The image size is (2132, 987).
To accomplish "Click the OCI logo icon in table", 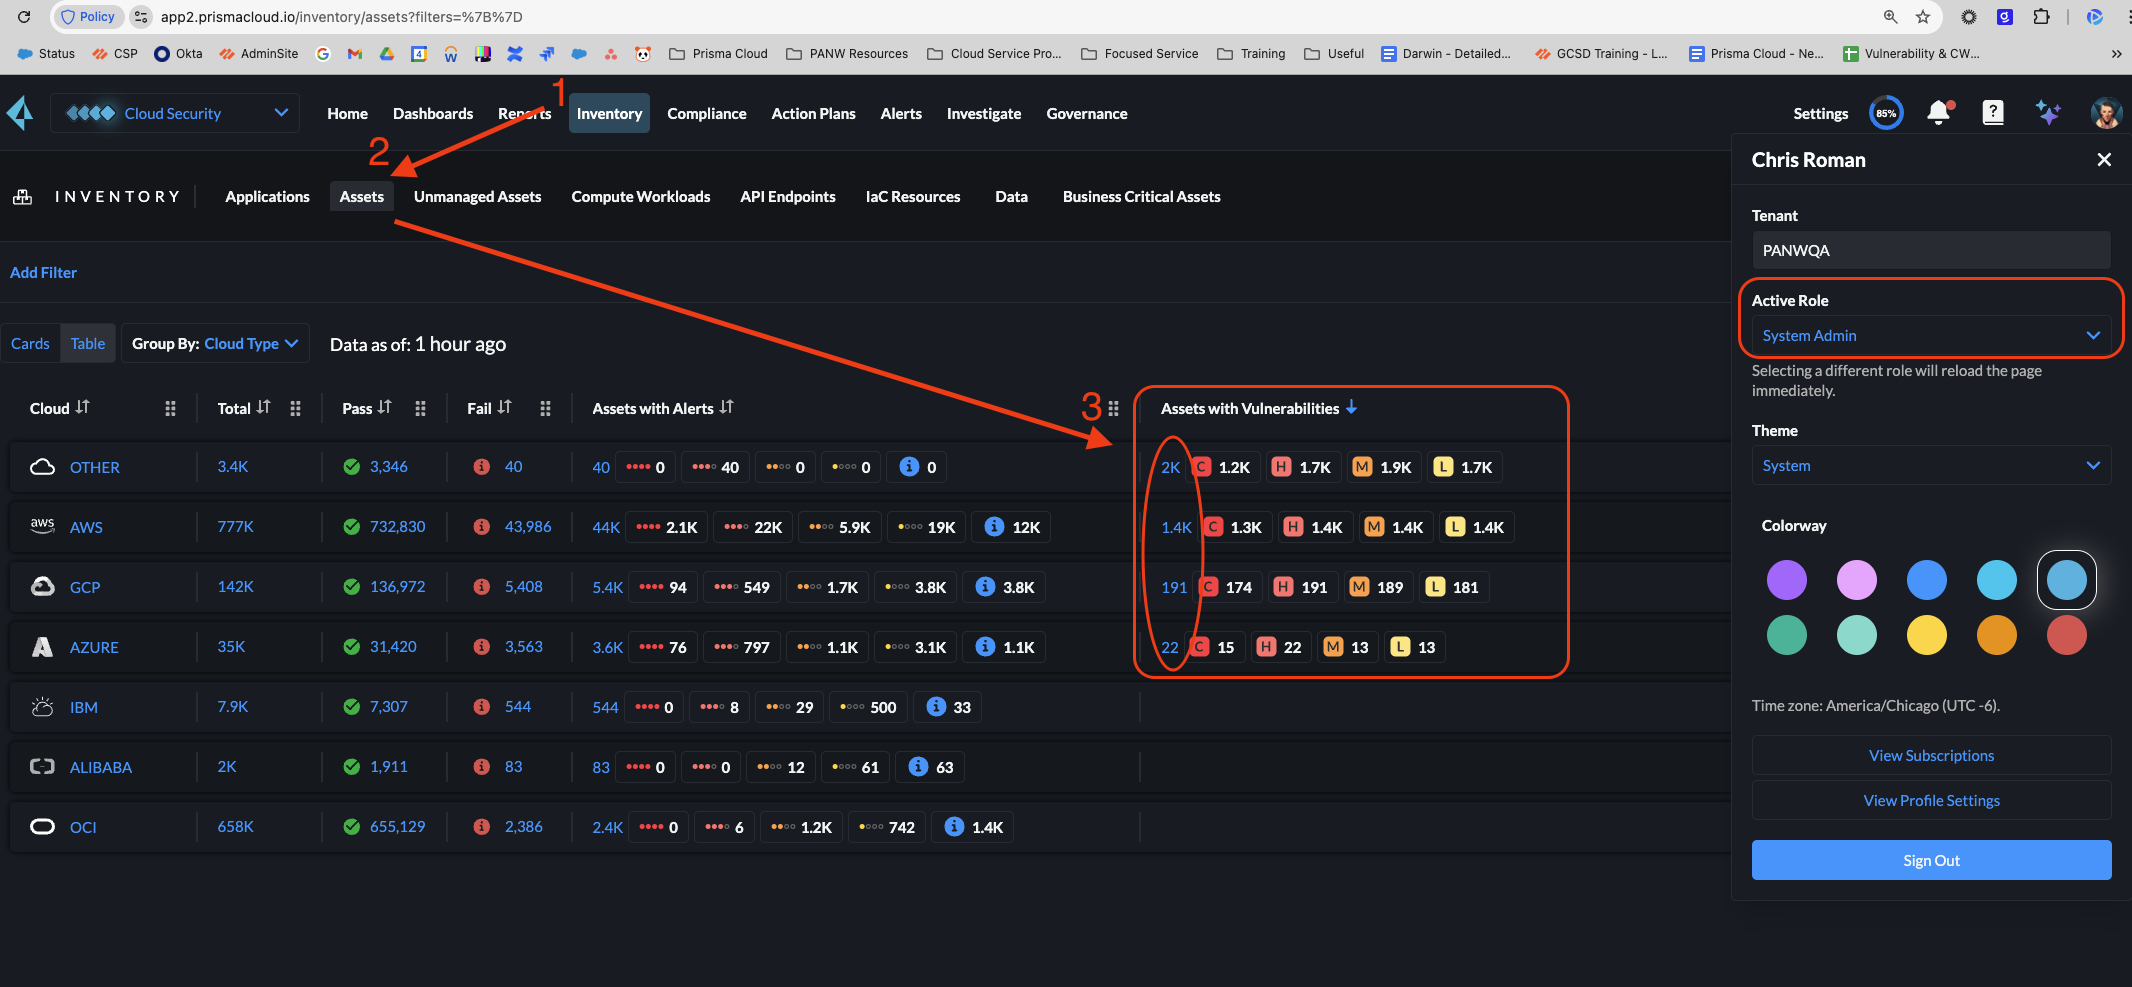I will pyautogui.click(x=42, y=827).
